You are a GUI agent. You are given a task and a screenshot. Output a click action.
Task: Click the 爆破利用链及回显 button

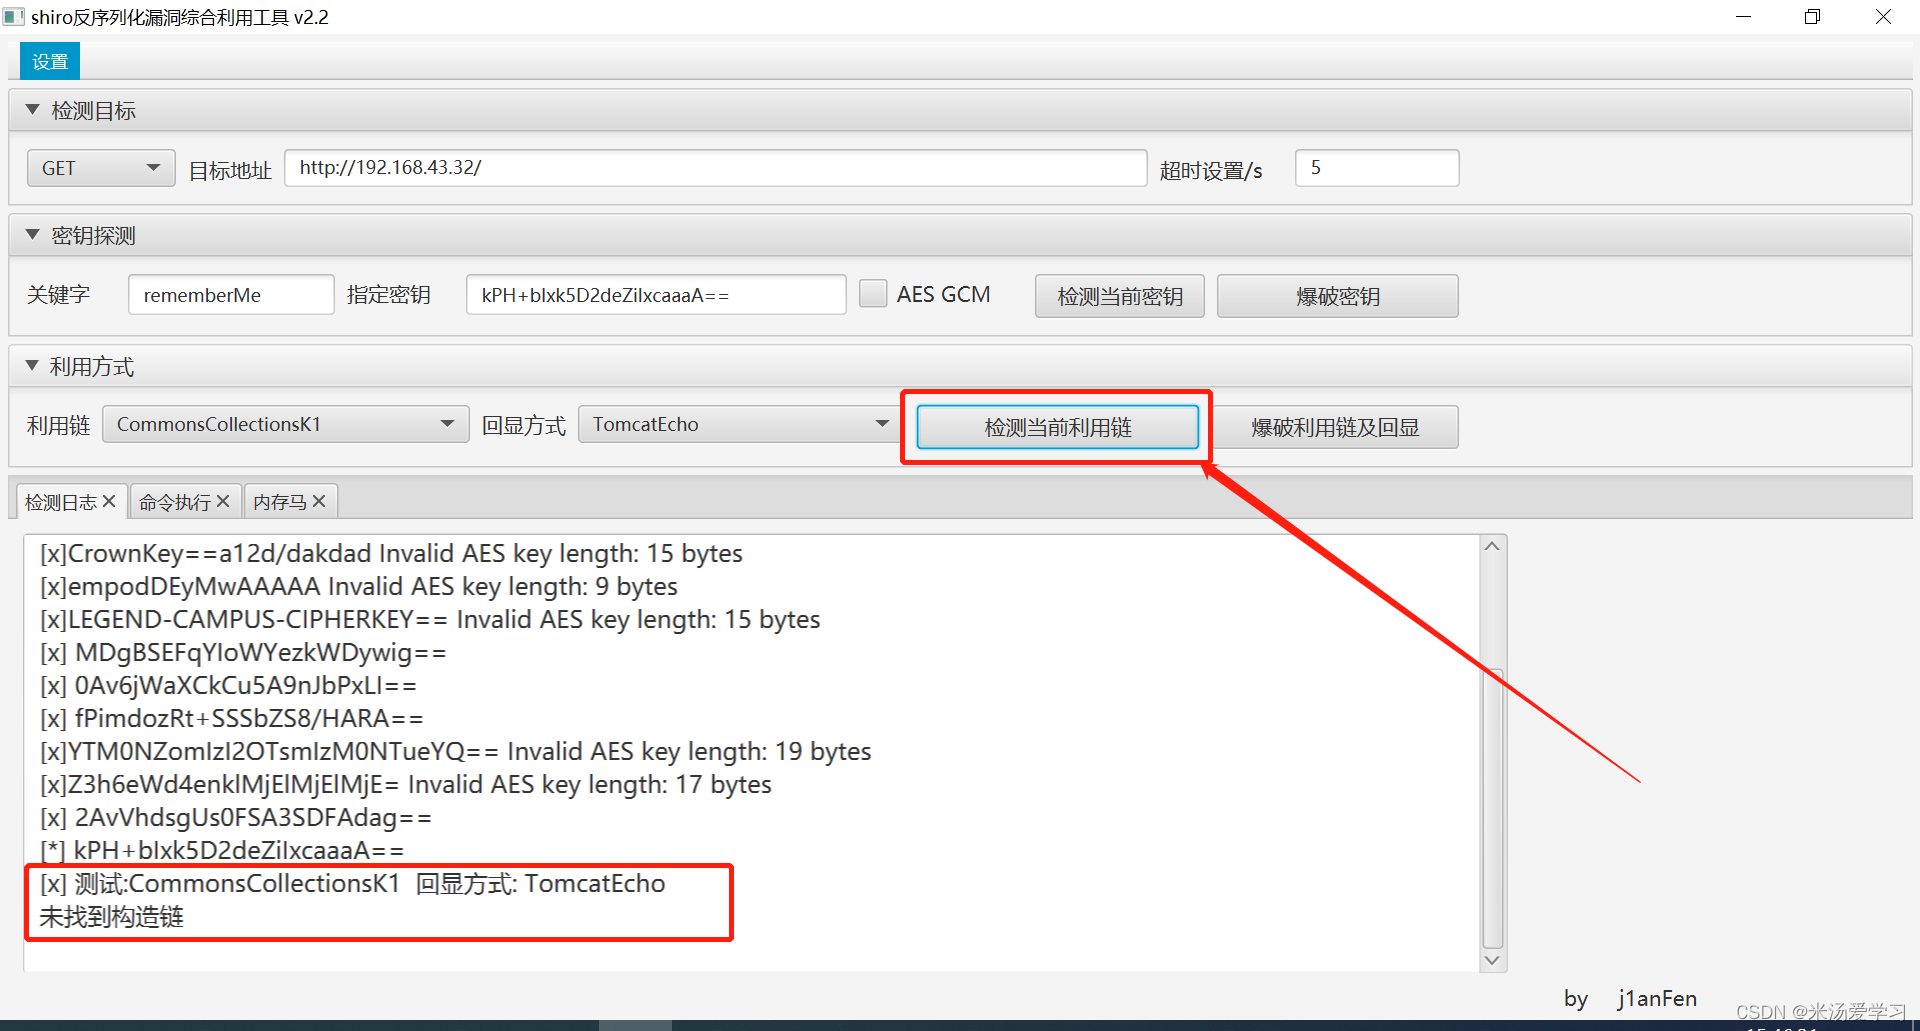(1335, 427)
